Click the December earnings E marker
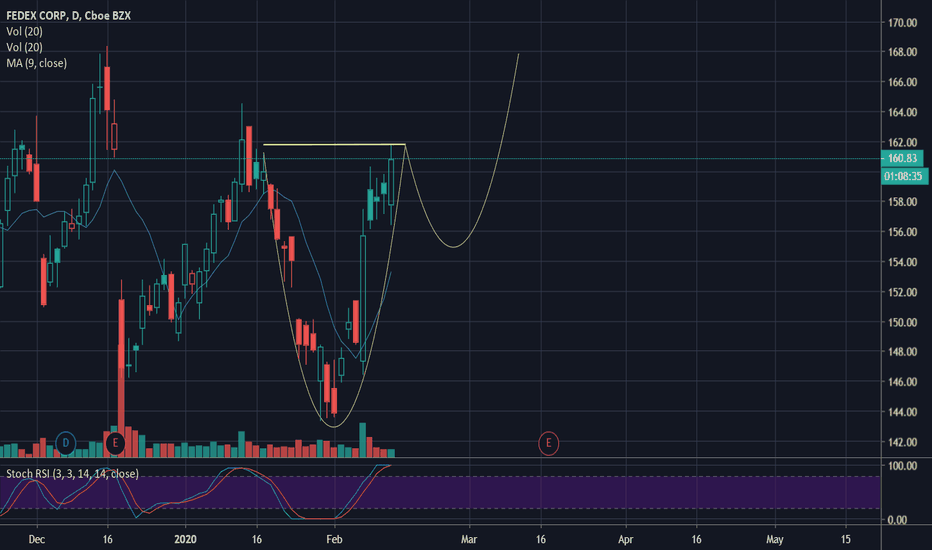The height and width of the screenshot is (550, 932). (x=115, y=443)
